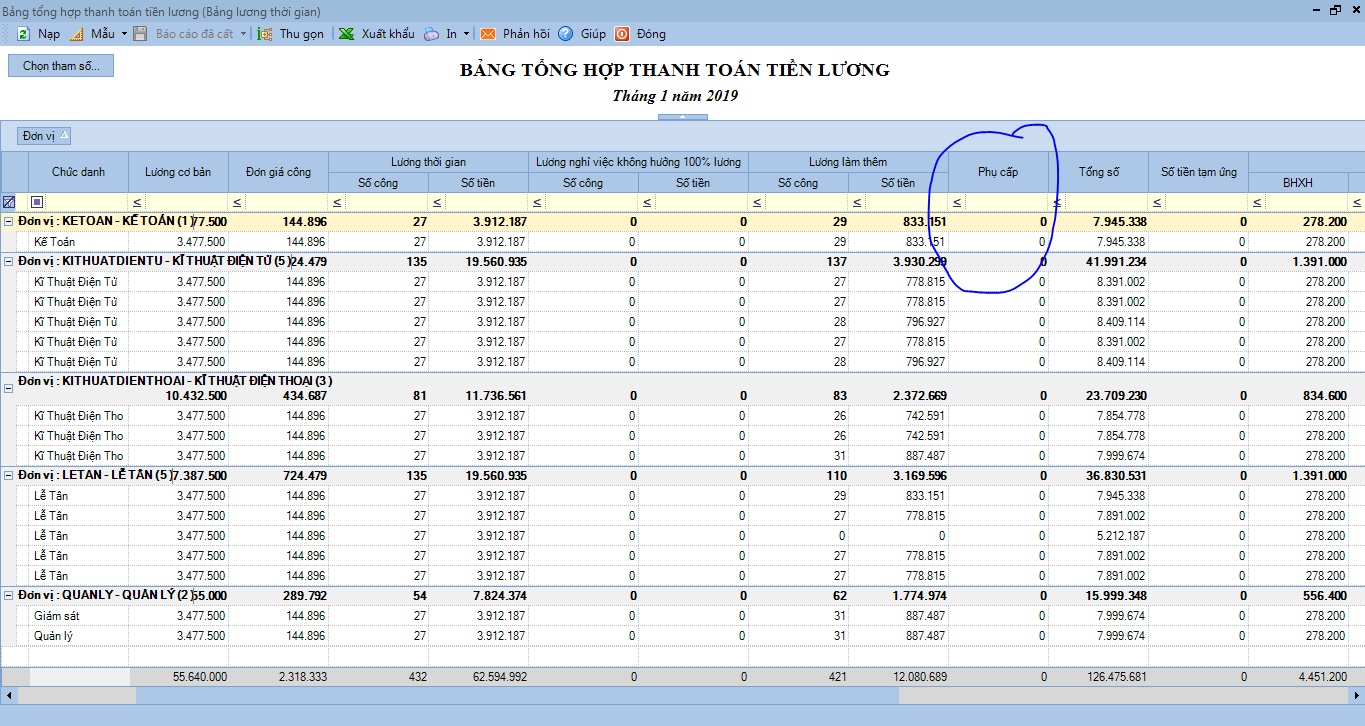This screenshot has height=726, width=1365.
Task: Toggle the filter row checkbox
Action: (37, 202)
